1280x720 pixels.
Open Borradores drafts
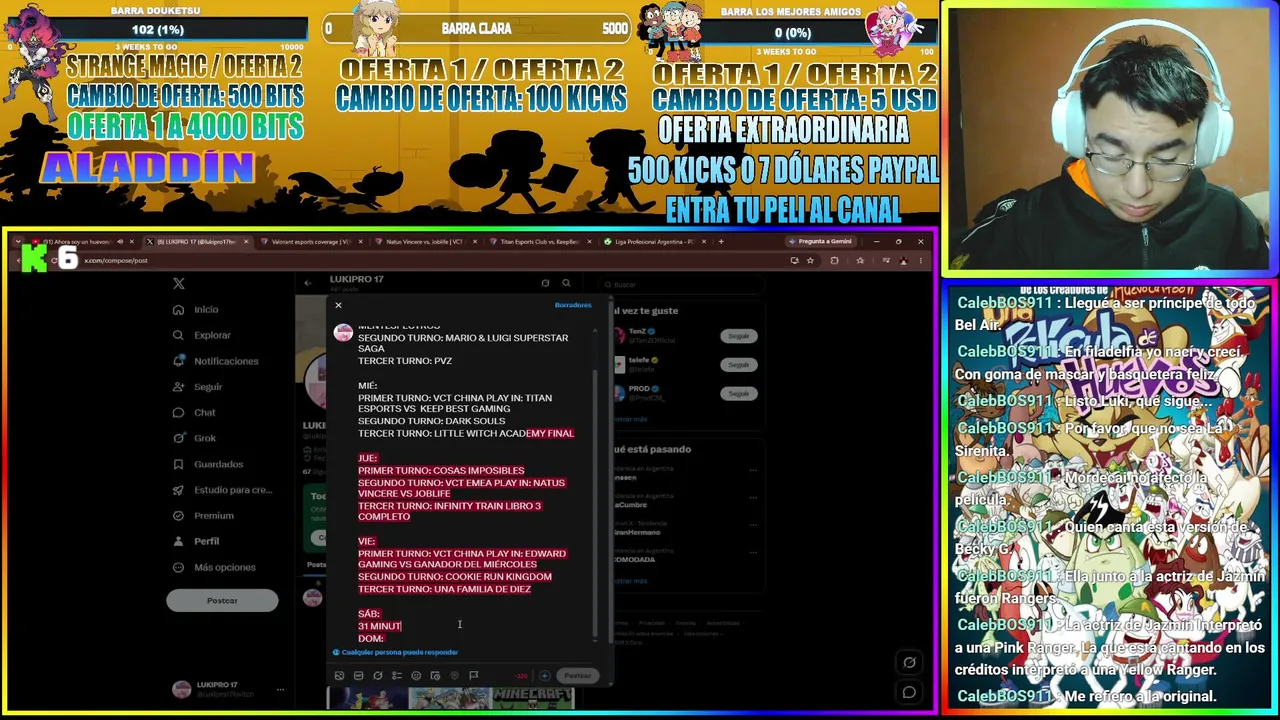pos(573,305)
